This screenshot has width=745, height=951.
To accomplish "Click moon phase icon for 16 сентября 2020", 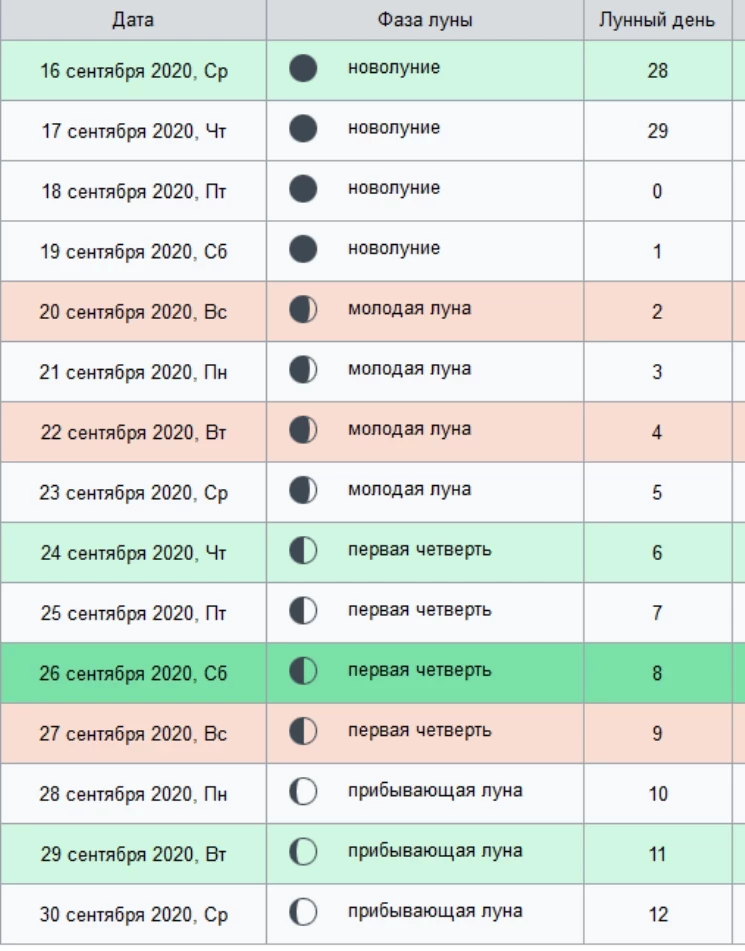I will tap(303, 69).
